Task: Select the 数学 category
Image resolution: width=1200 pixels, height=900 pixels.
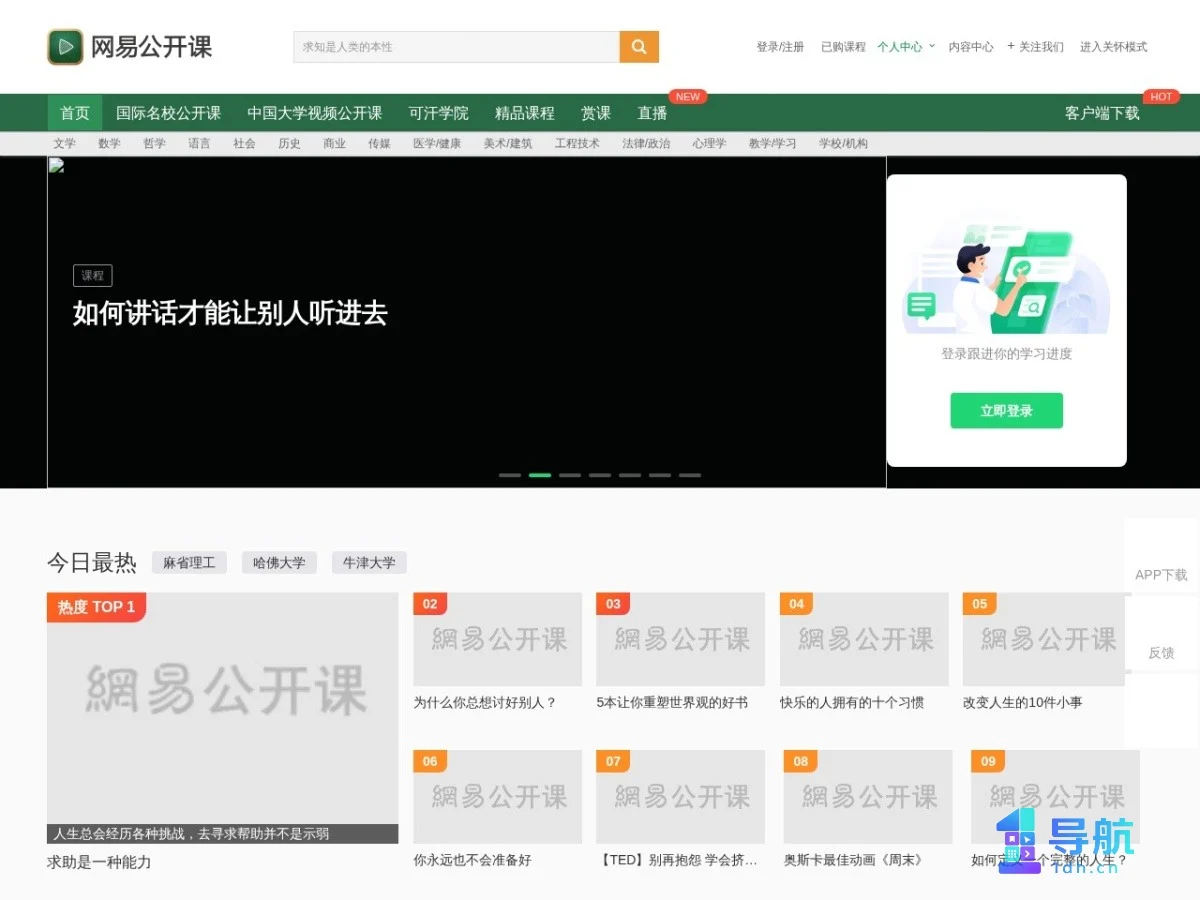Action: 109,144
